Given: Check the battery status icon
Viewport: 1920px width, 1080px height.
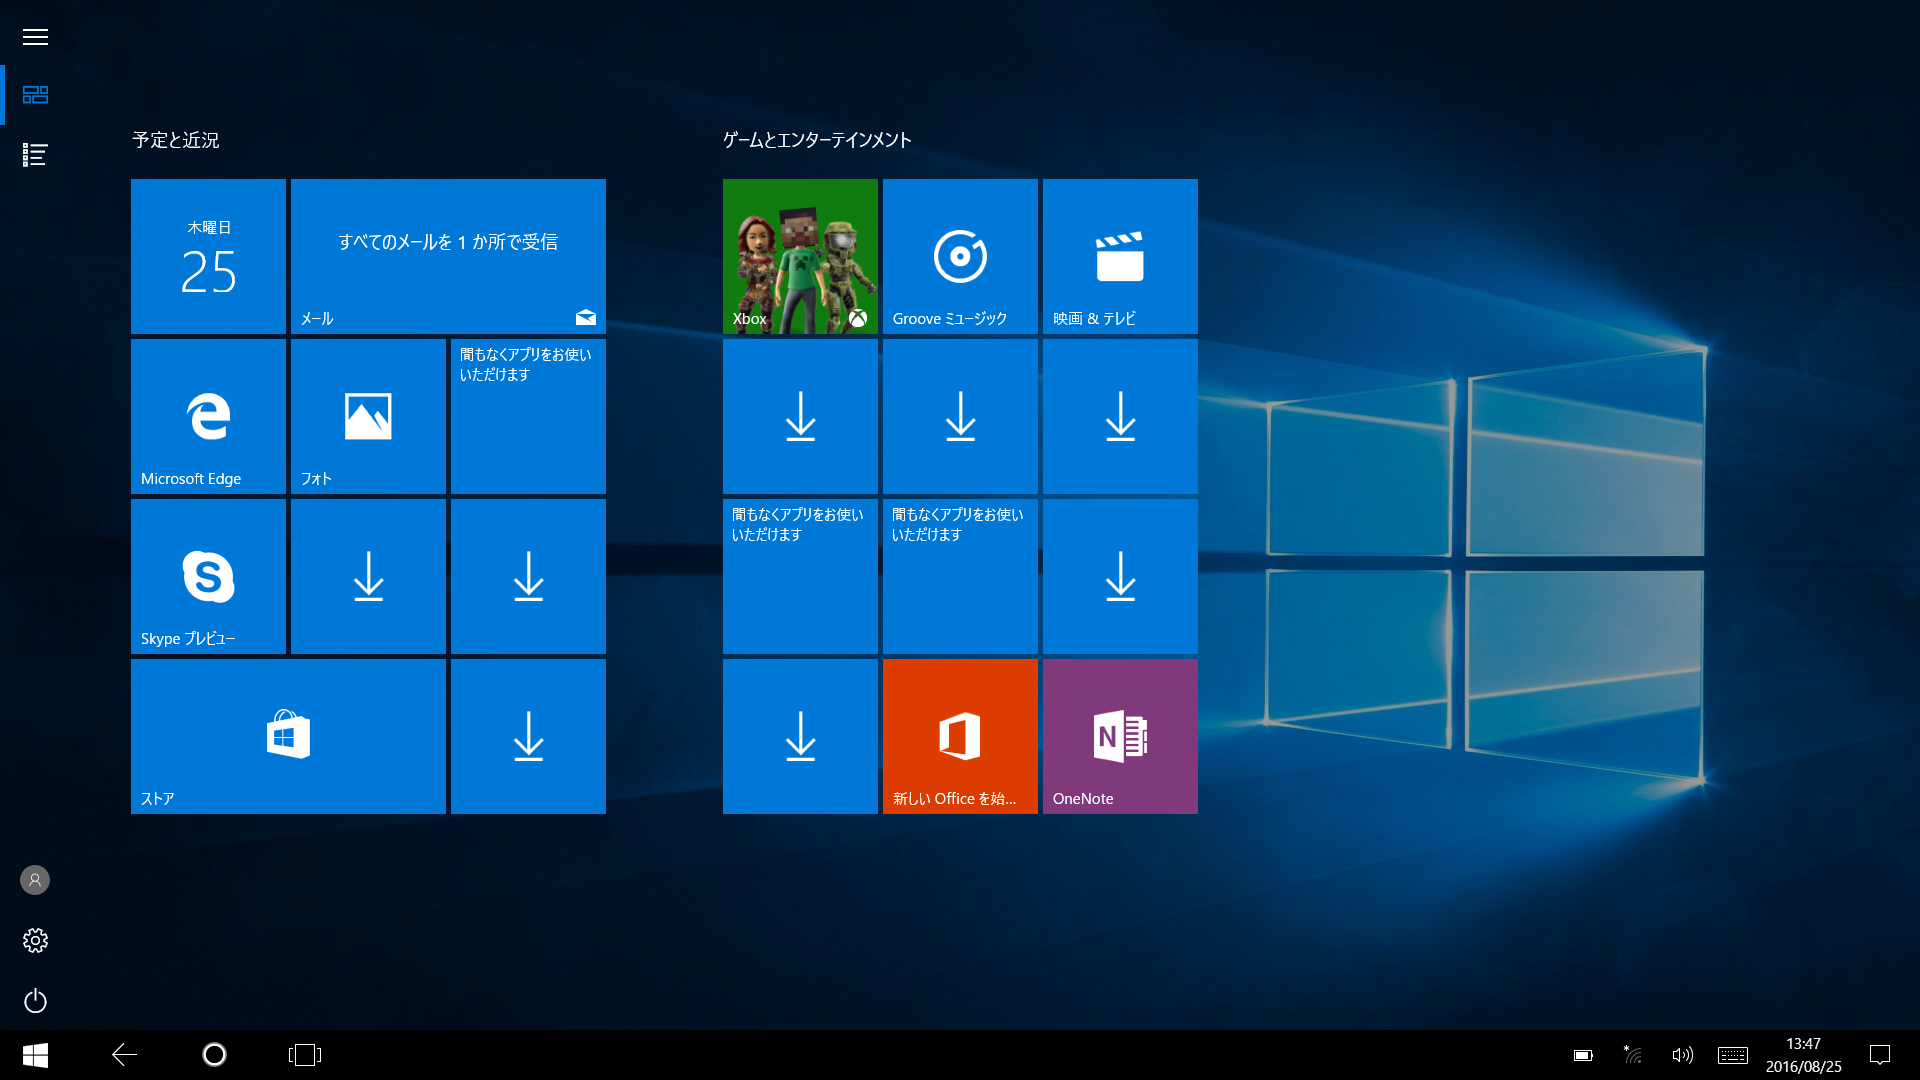Looking at the screenshot, I should [1583, 1055].
